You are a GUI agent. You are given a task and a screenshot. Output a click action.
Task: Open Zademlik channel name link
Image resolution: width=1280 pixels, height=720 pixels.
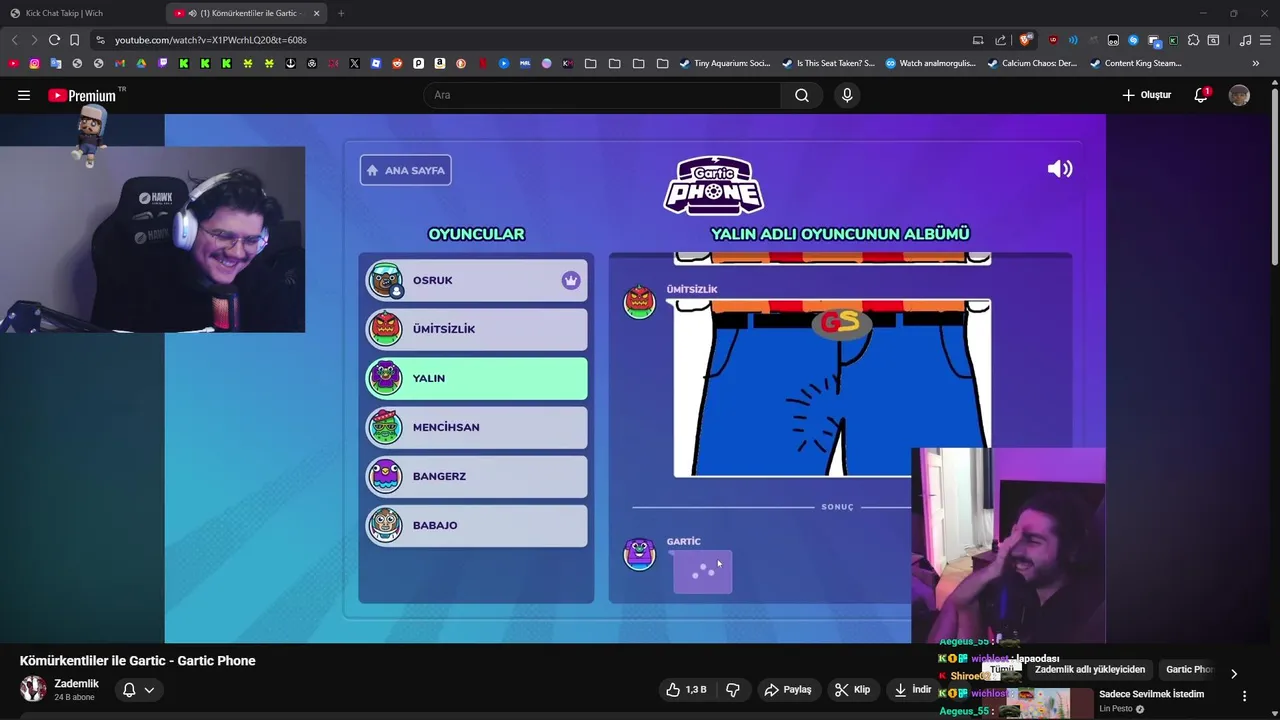(x=76, y=683)
